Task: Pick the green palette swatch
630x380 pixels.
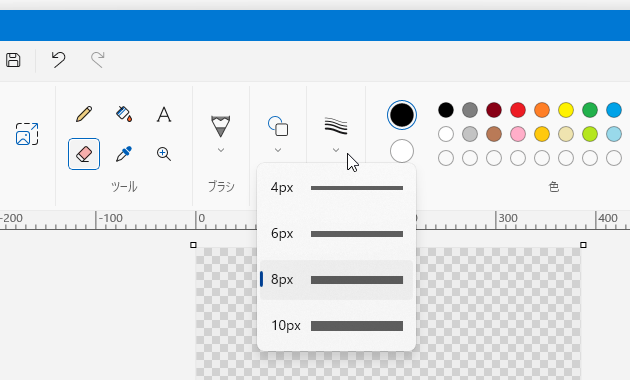Action: (590, 110)
